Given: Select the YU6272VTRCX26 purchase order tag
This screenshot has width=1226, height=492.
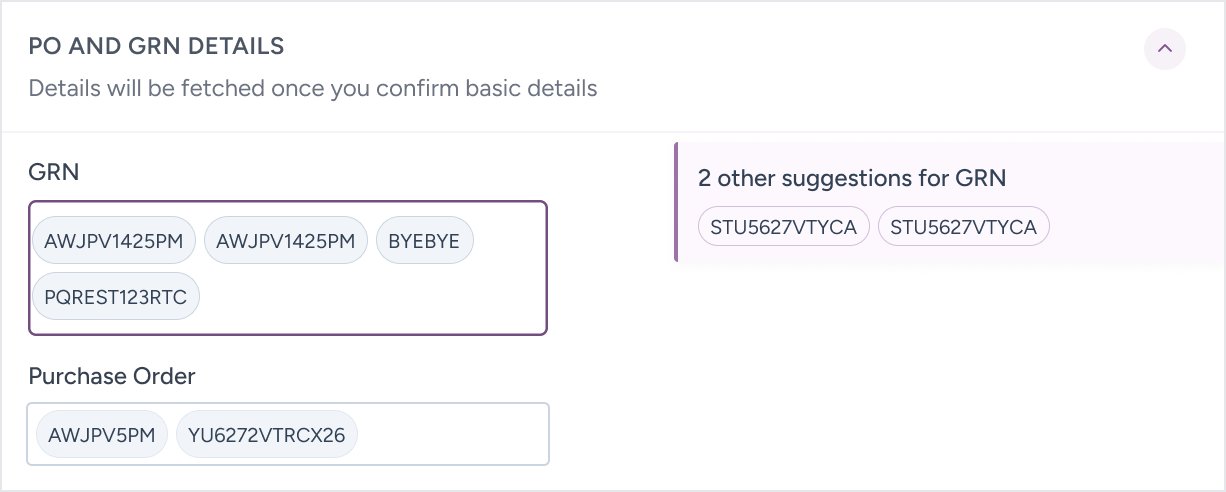Looking at the screenshot, I should pyautogui.click(x=266, y=436).
